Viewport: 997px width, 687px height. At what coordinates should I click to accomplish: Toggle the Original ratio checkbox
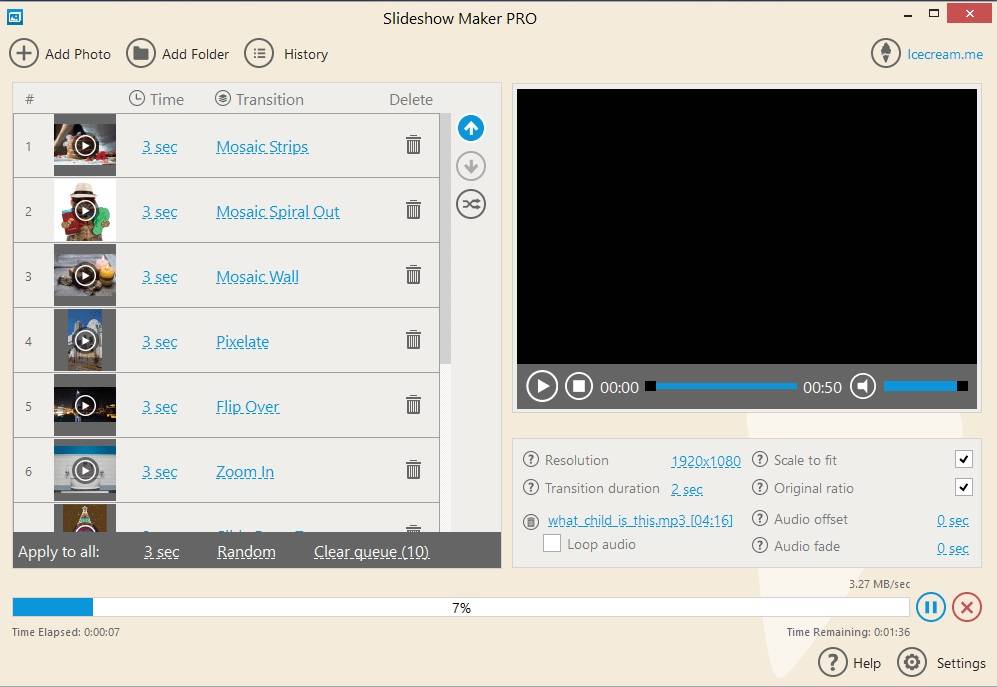coord(963,487)
